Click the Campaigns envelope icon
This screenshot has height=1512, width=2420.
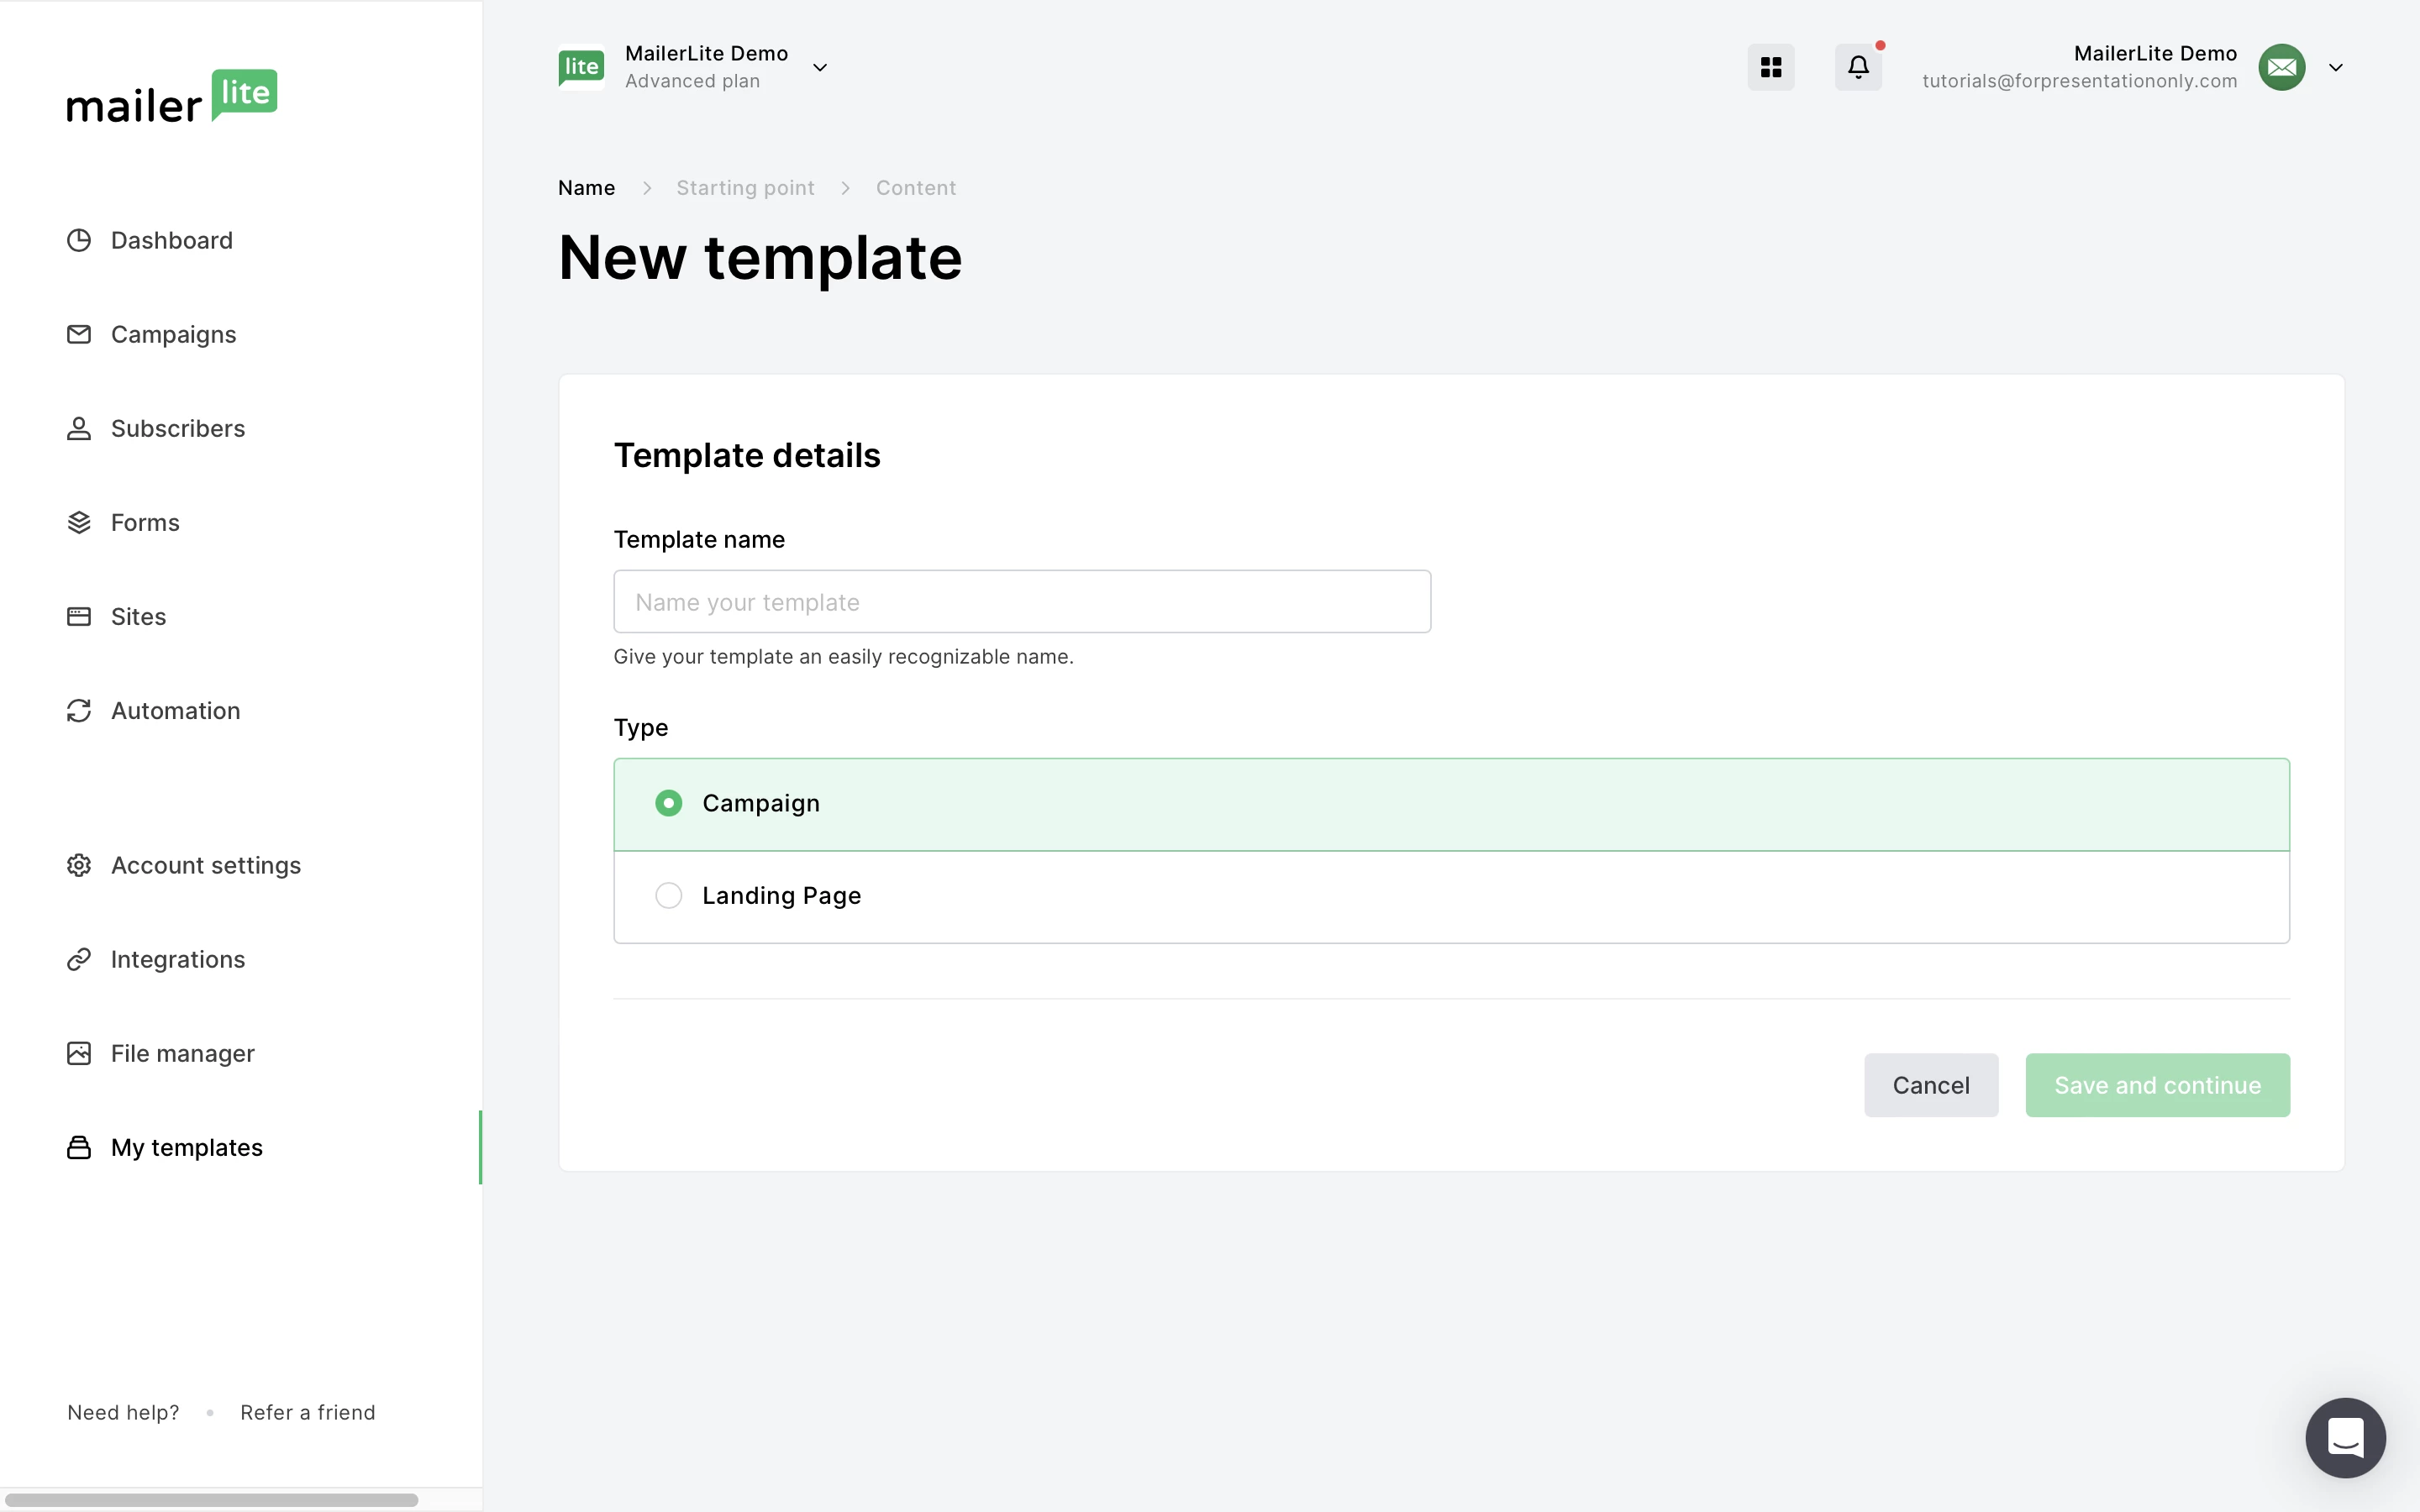tap(79, 334)
